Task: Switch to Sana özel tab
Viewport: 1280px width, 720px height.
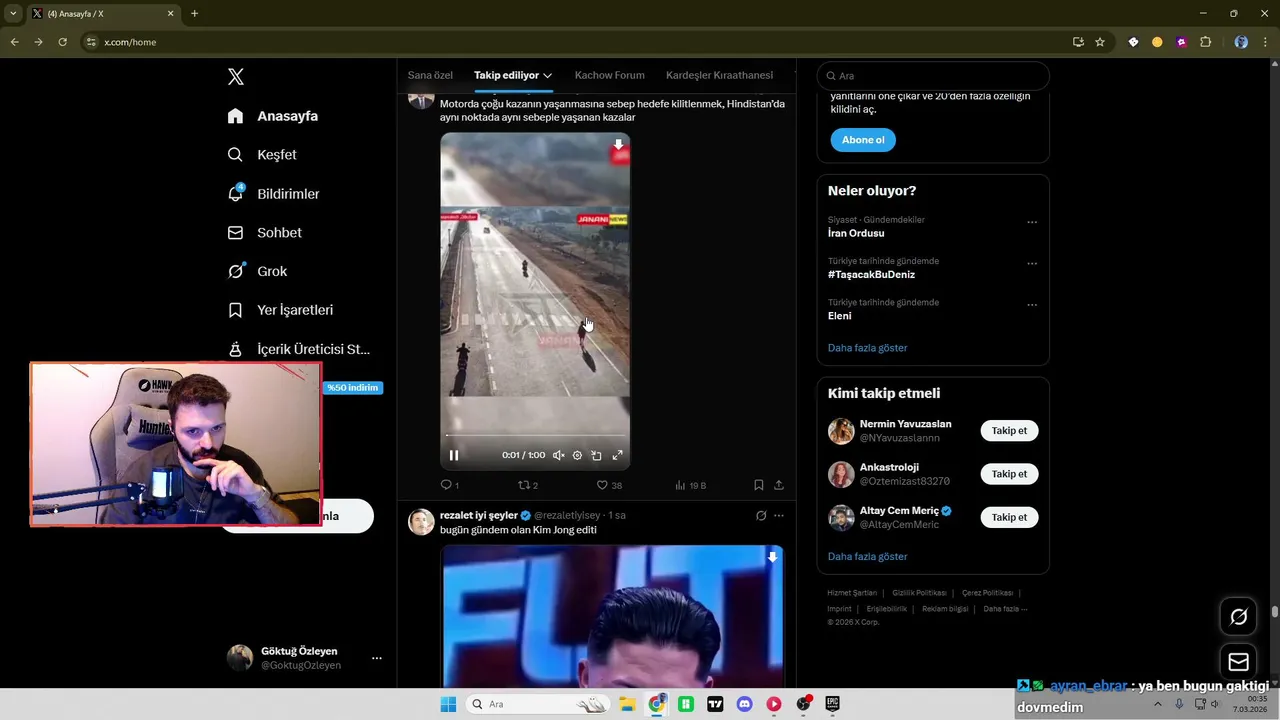Action: pyautogui.click(x=430, y=75)
